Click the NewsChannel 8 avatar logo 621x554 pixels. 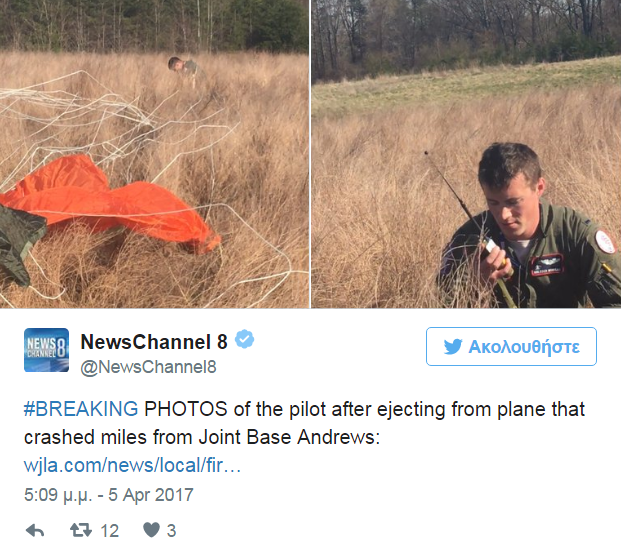[46, 350]
